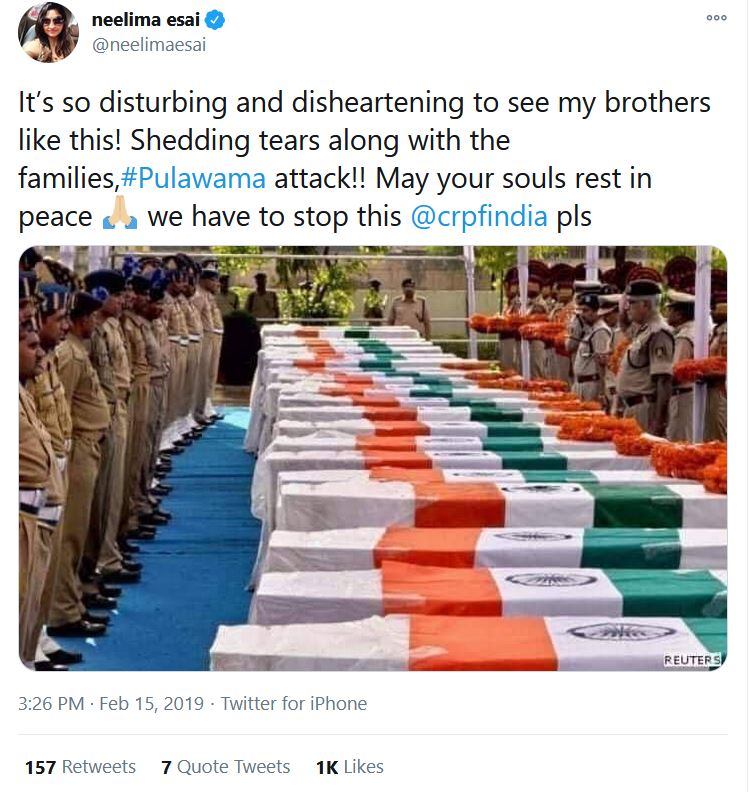View the 1K Likes list
This screenshot has width=750, height=792.
click(350, 766)
